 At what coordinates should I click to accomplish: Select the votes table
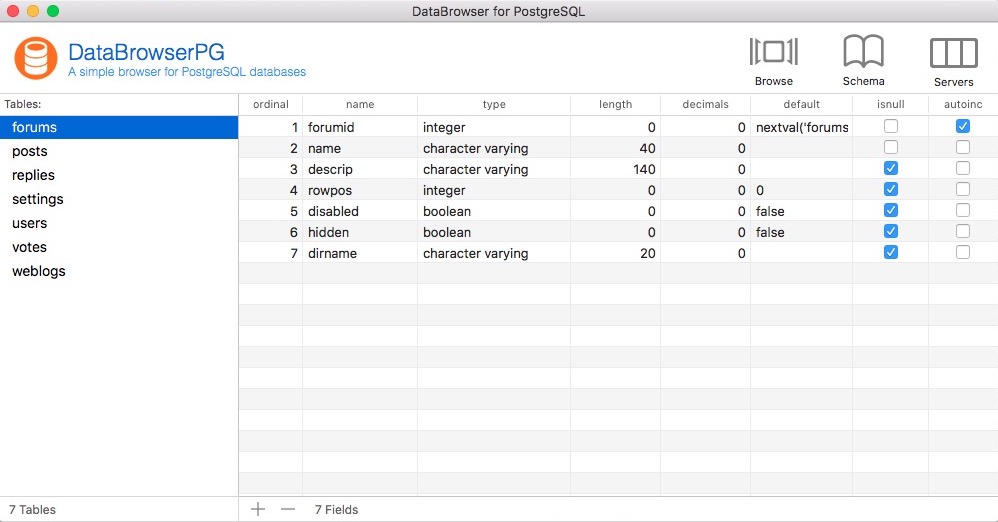(119, 247)
